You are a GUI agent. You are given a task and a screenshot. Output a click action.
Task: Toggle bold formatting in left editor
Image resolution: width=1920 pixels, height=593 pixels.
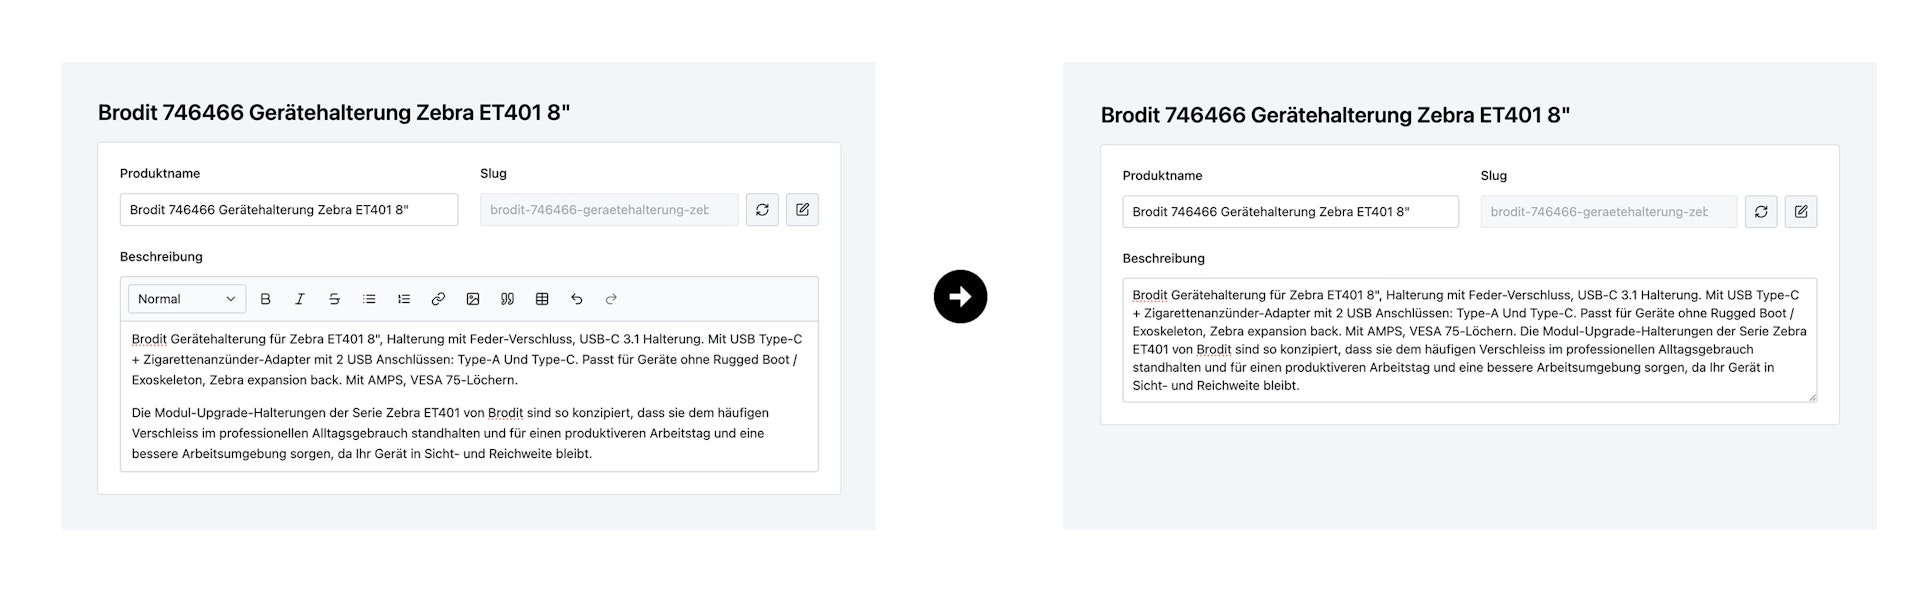[x=265, y=299]
